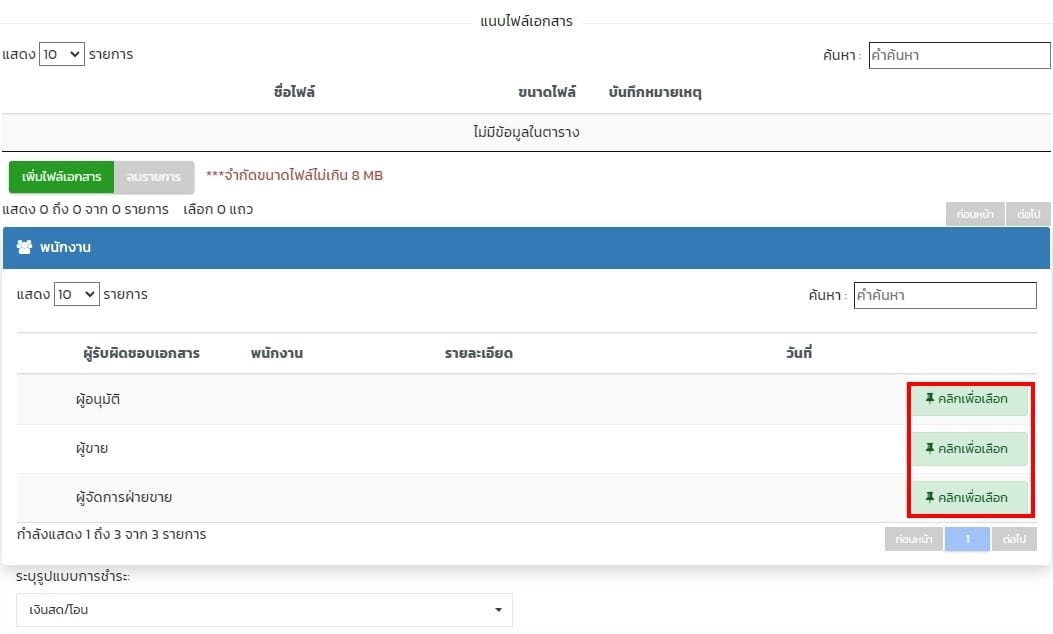1053x634 pixels.
Task: Go to ต่อไป page of document files table
Action: tap(1028, 214)
